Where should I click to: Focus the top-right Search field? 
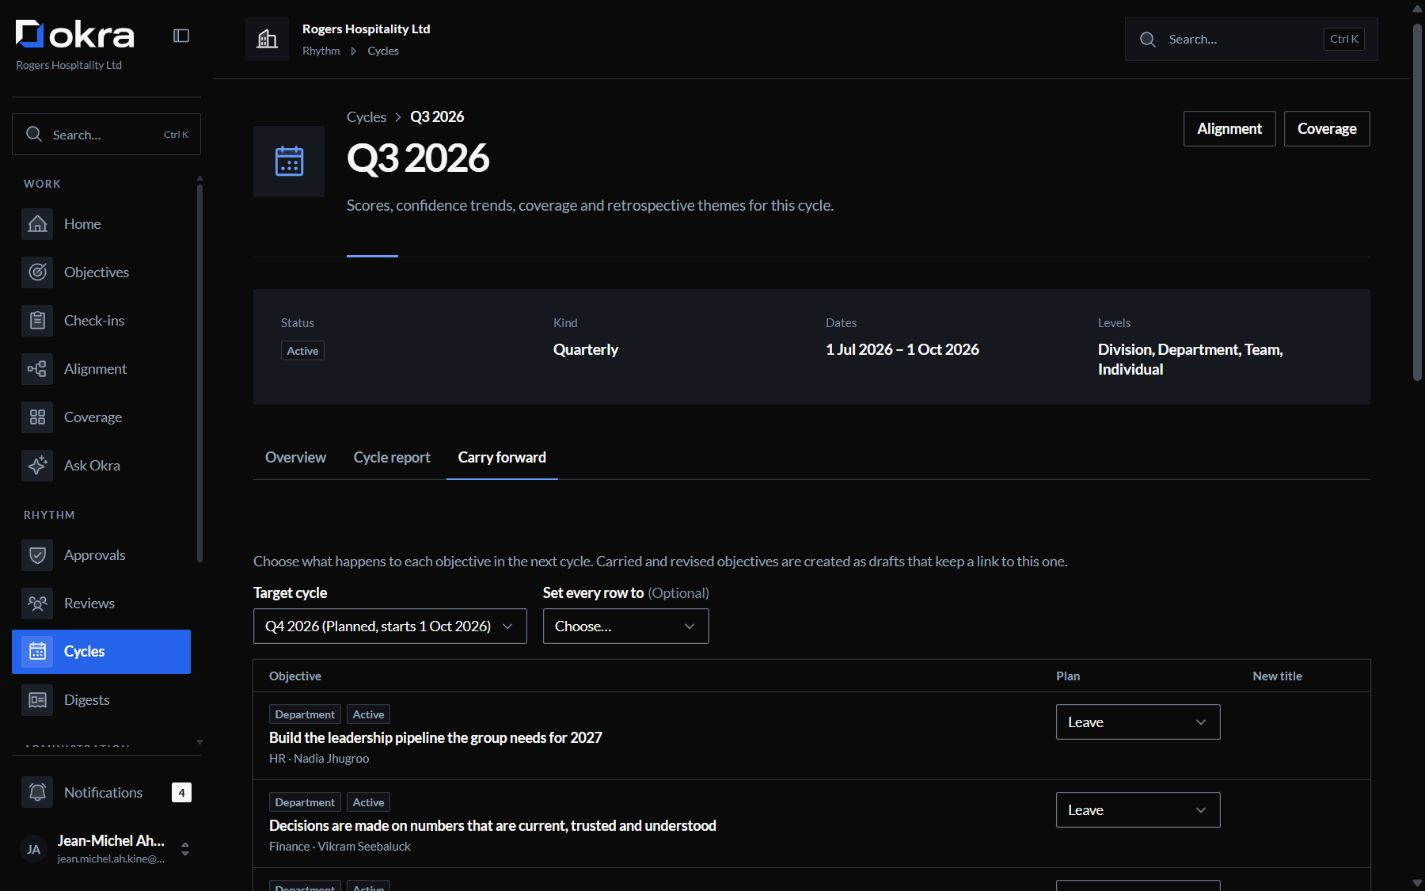coord(1251,39)
